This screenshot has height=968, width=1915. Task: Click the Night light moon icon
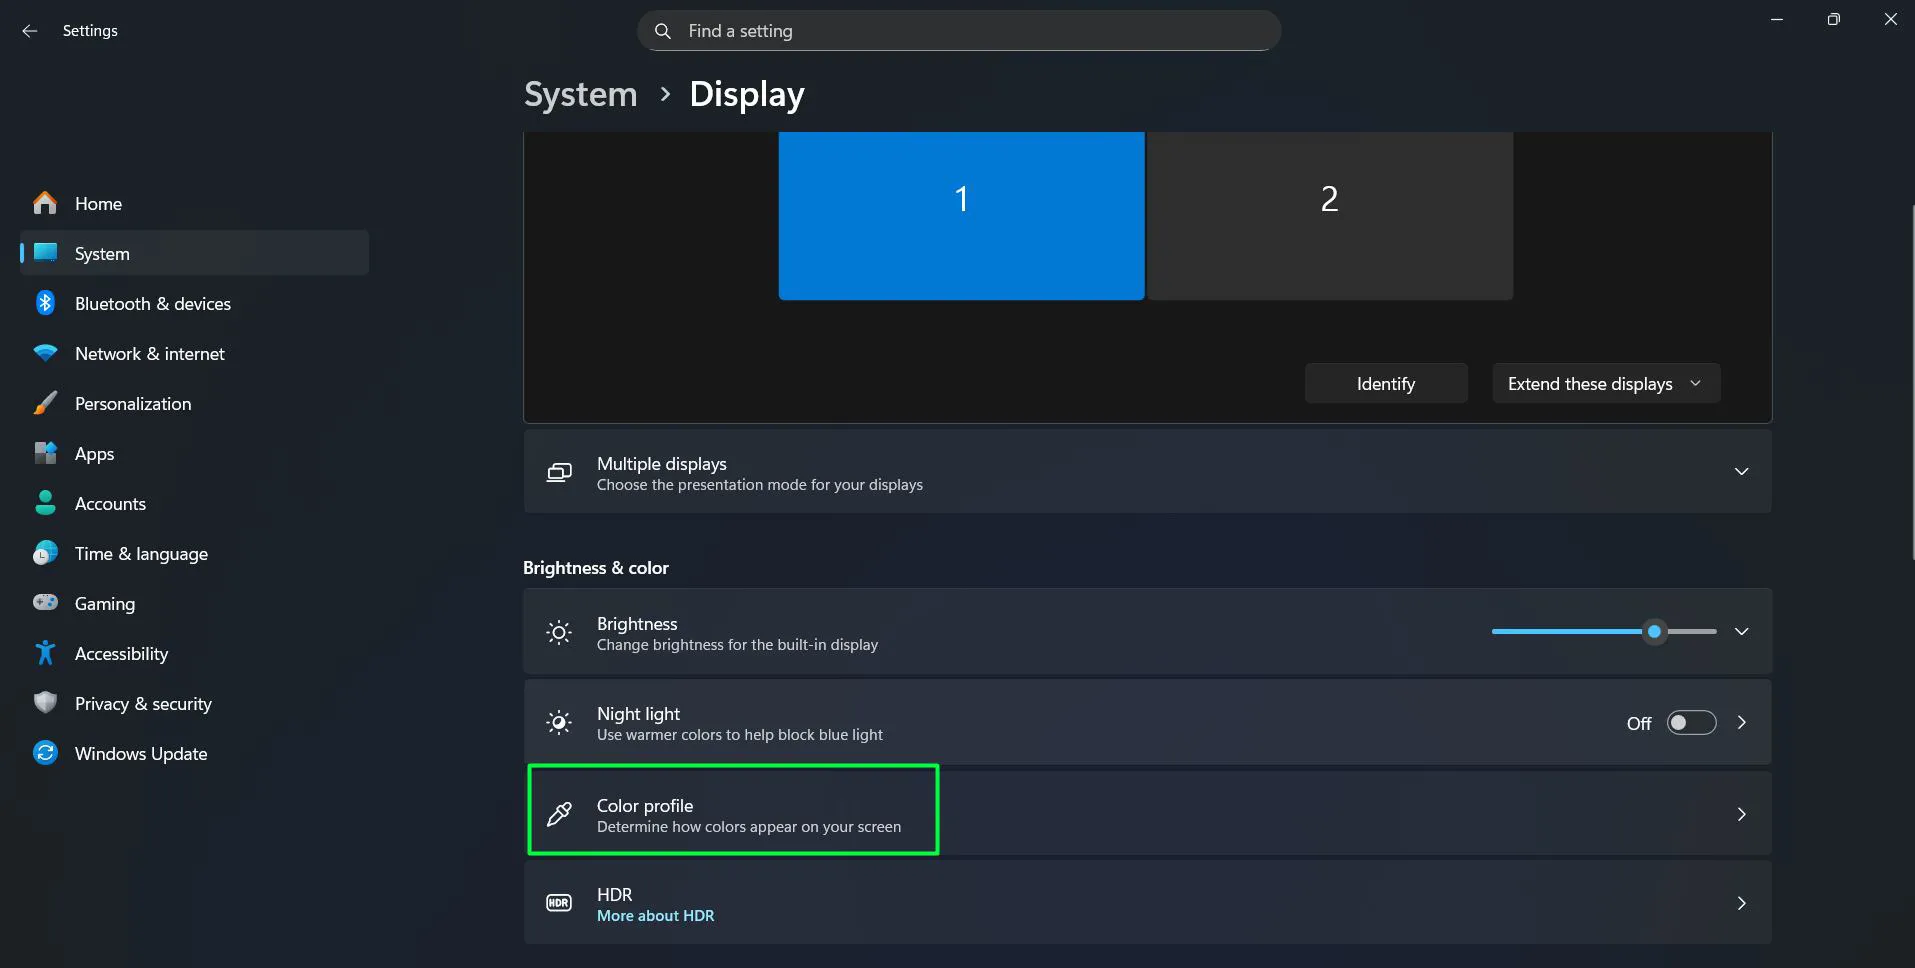[x=558, y=722]
